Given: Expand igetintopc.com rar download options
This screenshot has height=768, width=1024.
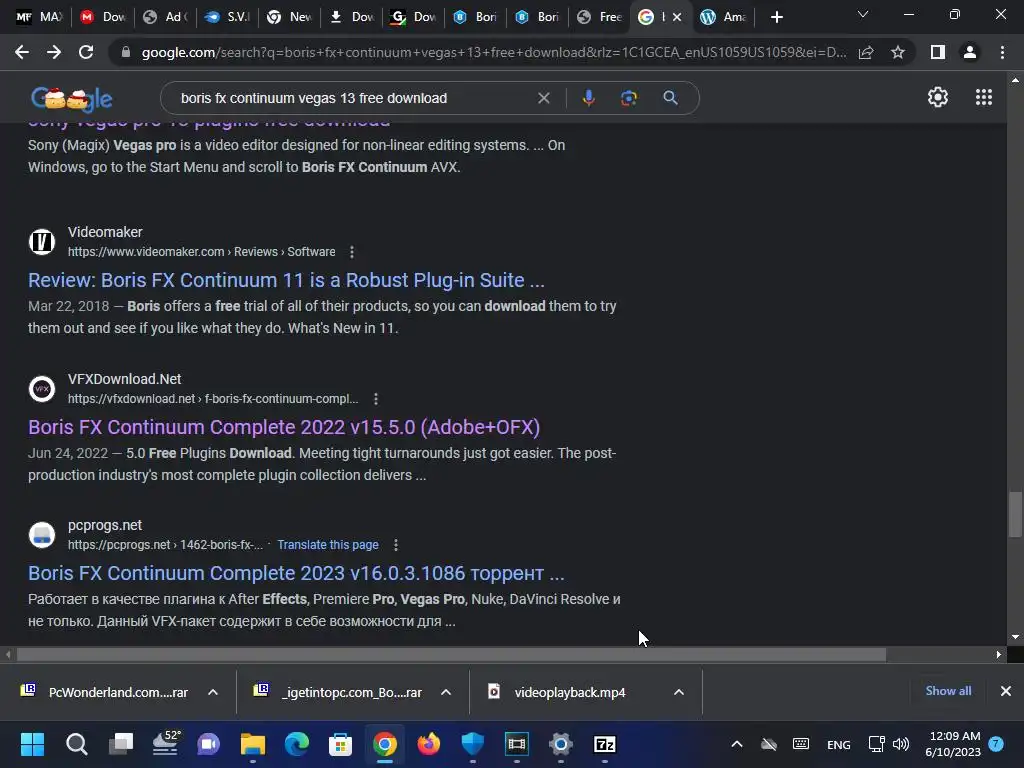Looking at the screenshot, I should click(x=446, y=692).
